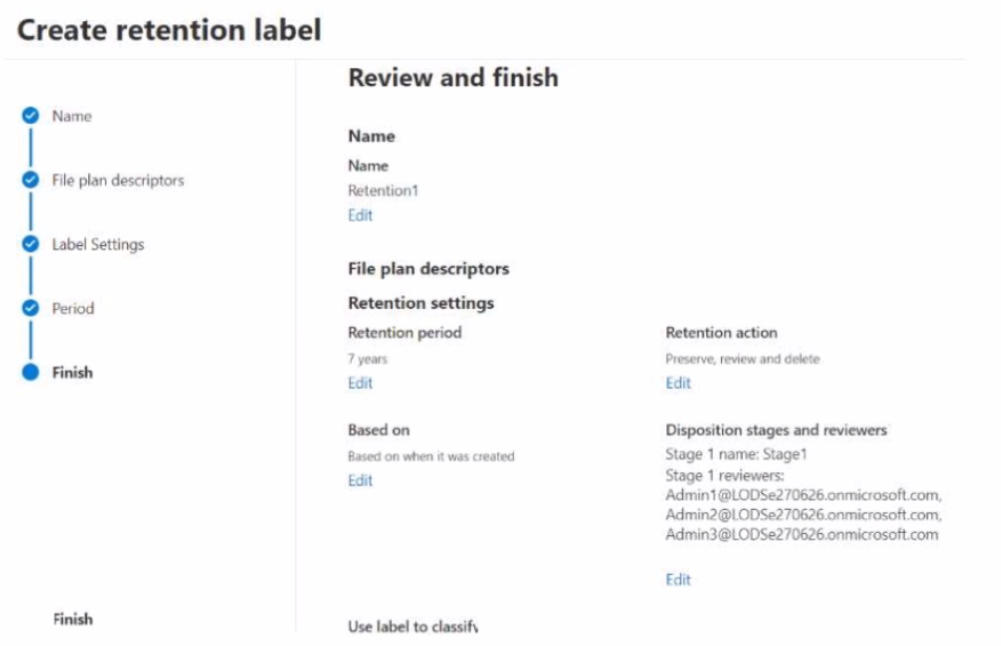Go to the Name wizard step
1001x646 pixels.
pos(72,116)
